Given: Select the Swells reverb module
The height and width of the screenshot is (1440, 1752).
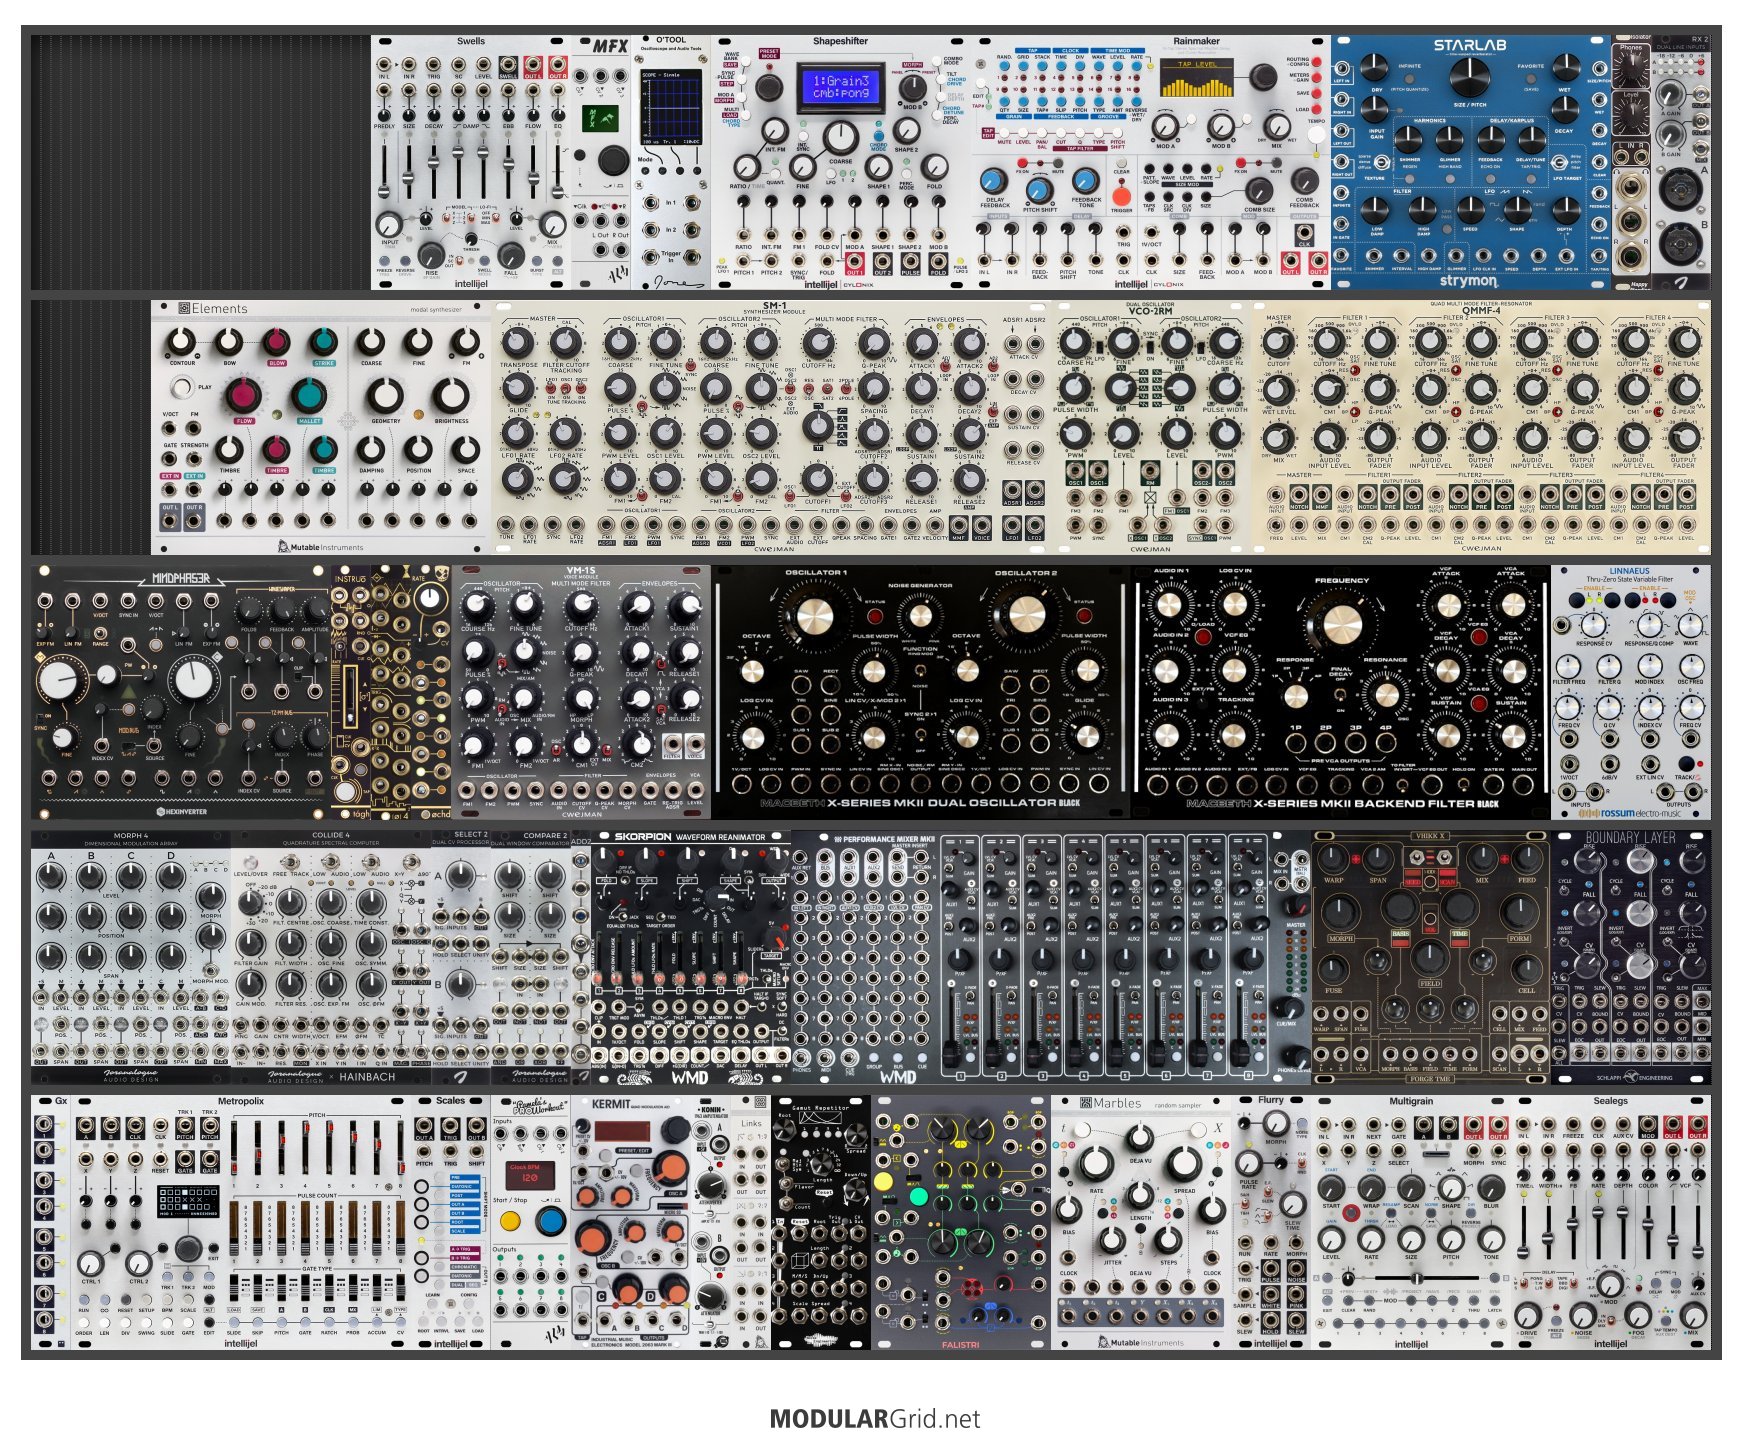Looking at the screenshot, I should click(x=471, y=163).
